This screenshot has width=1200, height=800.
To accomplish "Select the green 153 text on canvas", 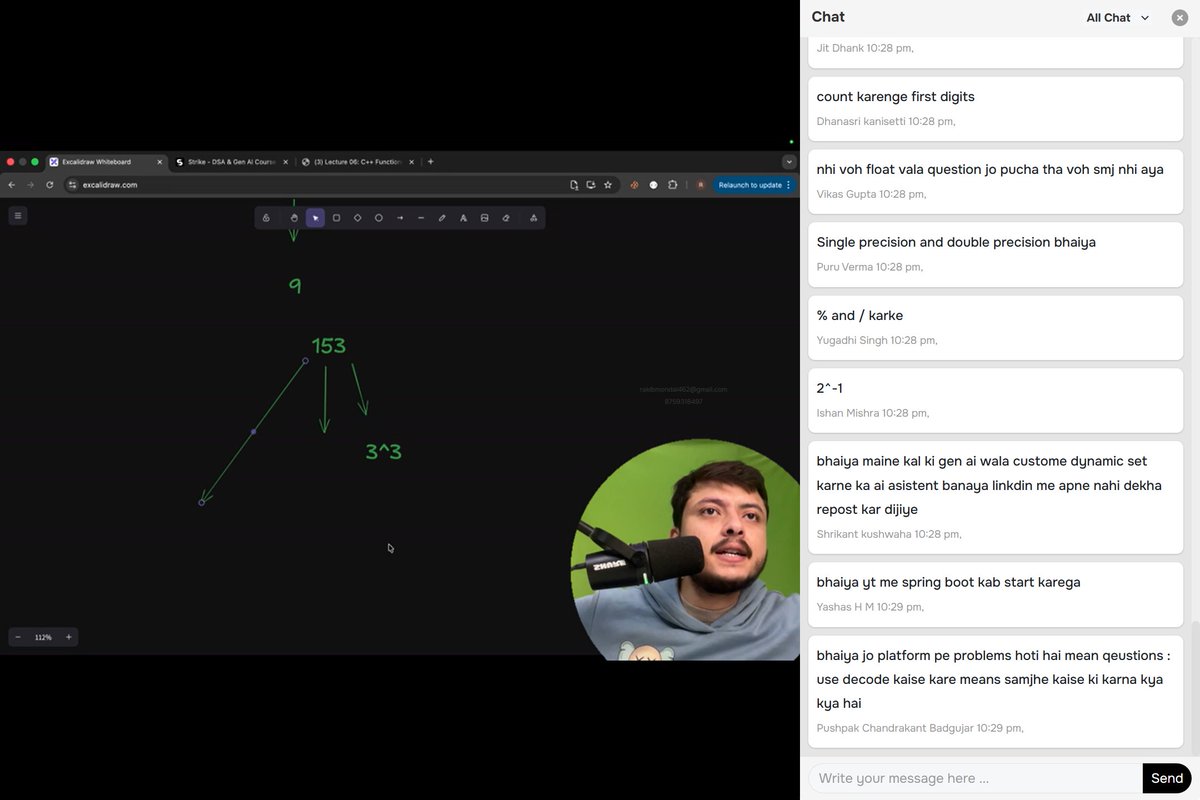I will 329,346.
